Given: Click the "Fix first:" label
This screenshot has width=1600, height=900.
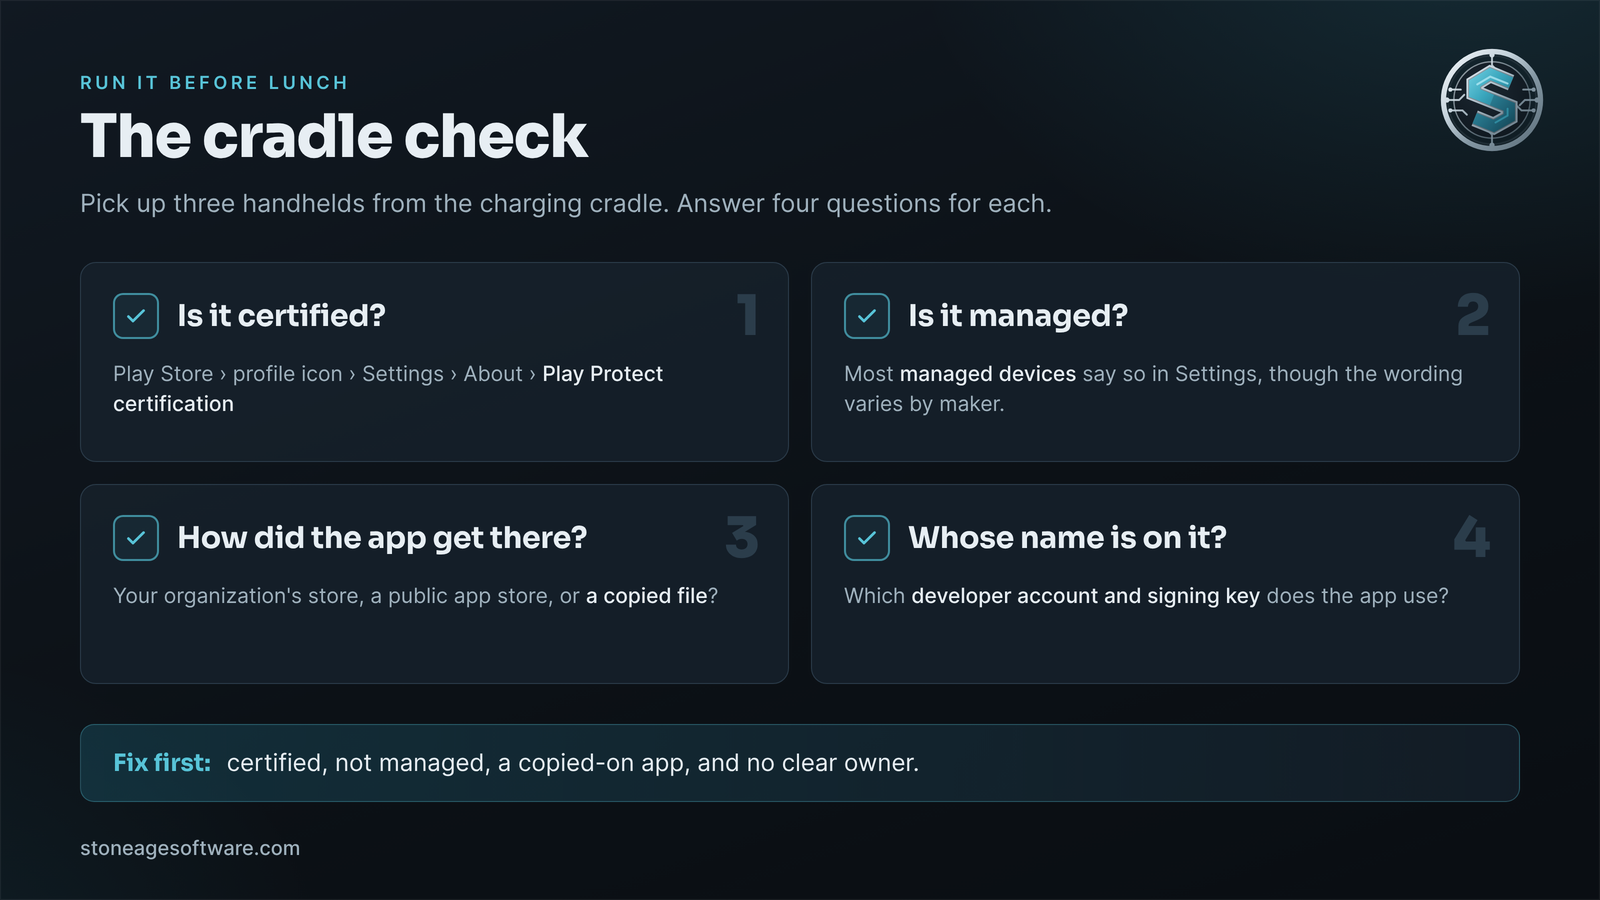Looking at the screenshot, I should tap(162, 763).
